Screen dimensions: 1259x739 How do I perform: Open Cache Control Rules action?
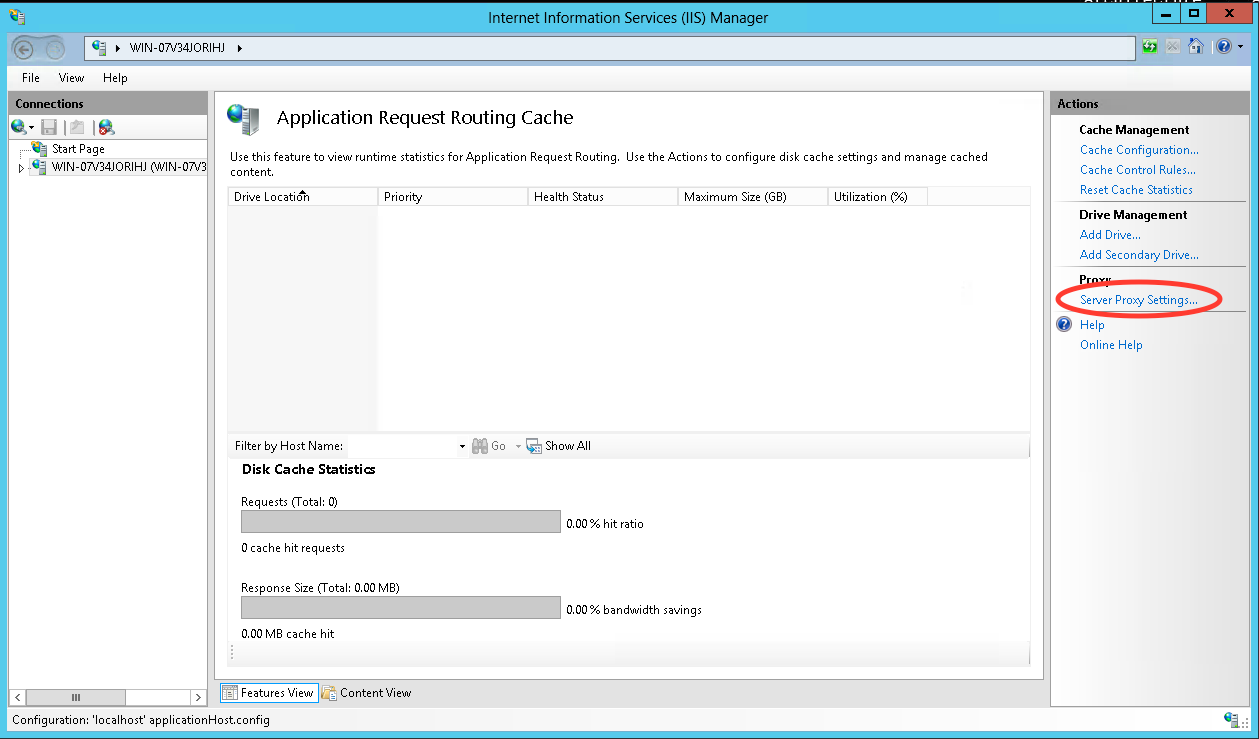pos(1138,170)
